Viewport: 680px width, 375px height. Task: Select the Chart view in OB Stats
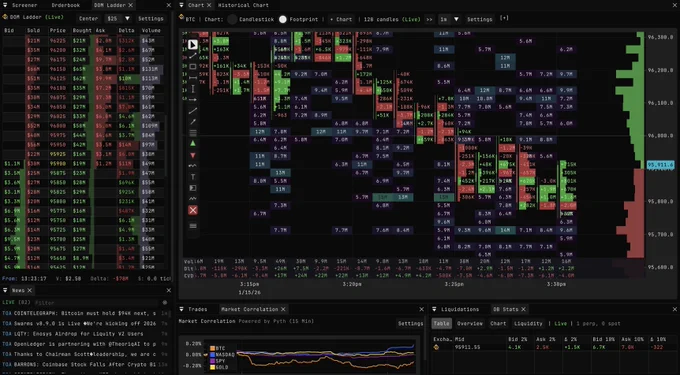[498, 323]
